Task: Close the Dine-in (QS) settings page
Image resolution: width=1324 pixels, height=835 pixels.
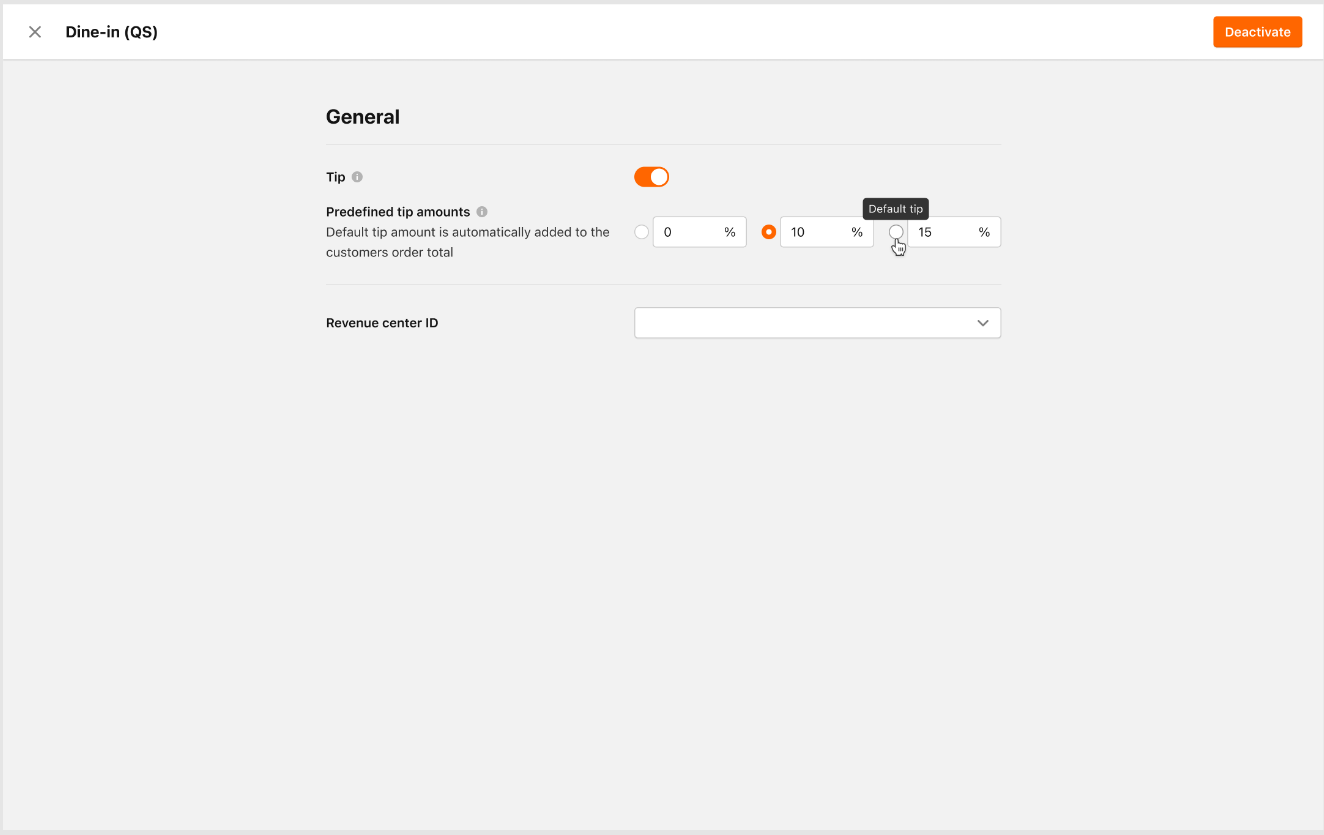Action: [x=35, y=32]
